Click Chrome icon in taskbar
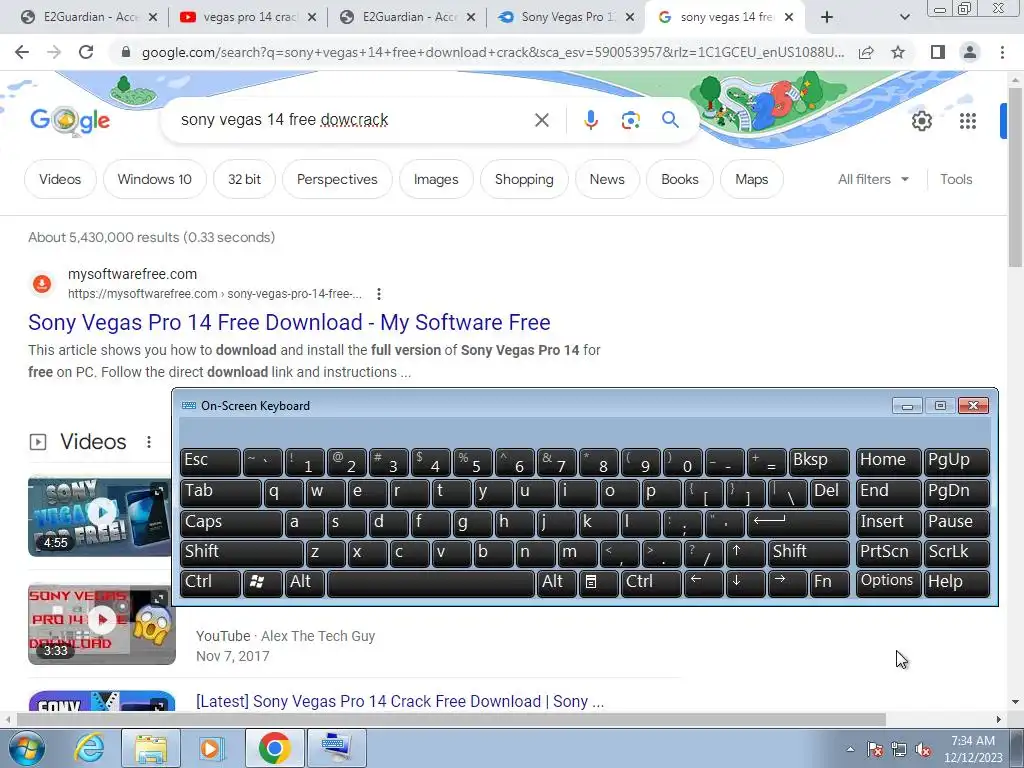This screenshot has width=1024, height=768. click(274, 748)
